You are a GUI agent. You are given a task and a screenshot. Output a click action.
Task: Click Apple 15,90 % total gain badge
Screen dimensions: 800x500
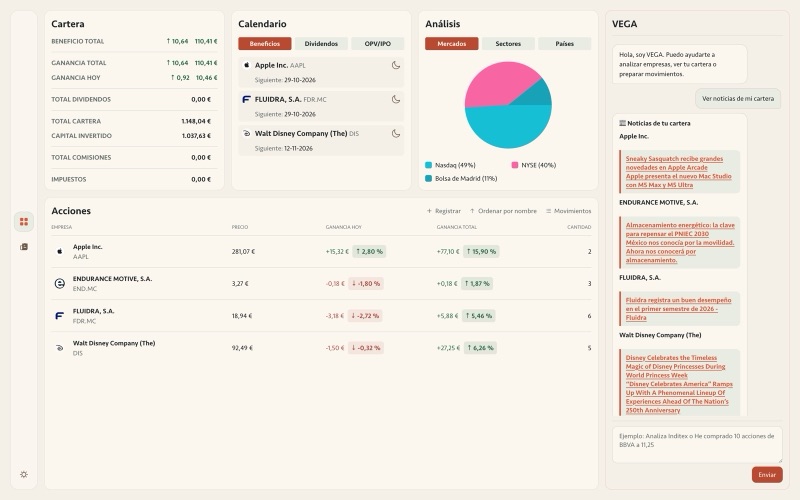pos(481,252)
